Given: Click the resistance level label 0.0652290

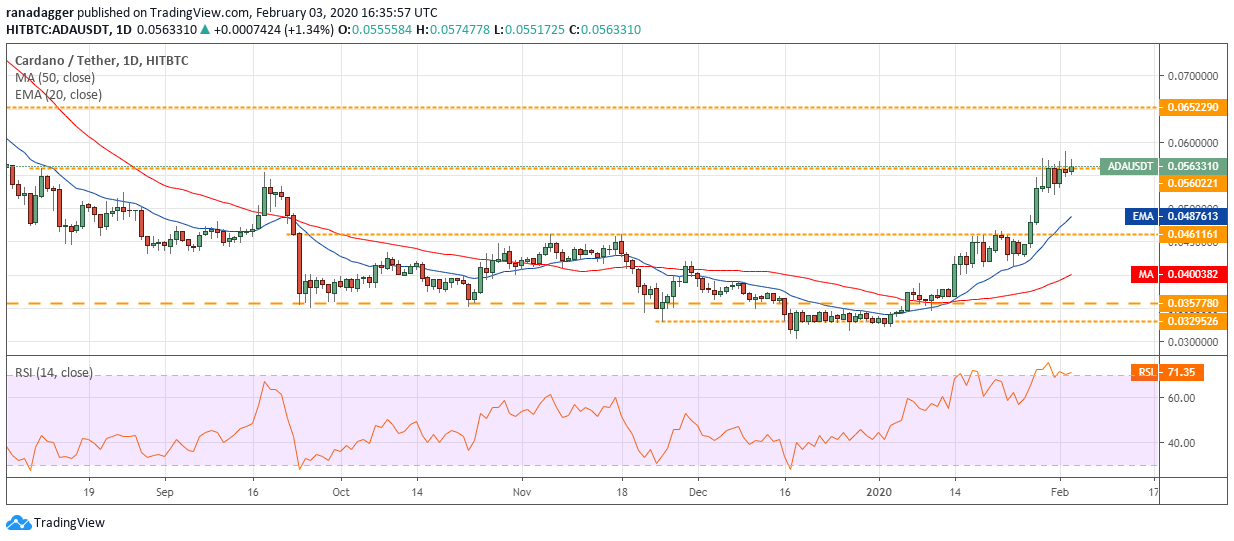Looking at the screenshot, I should point(1192,106).
